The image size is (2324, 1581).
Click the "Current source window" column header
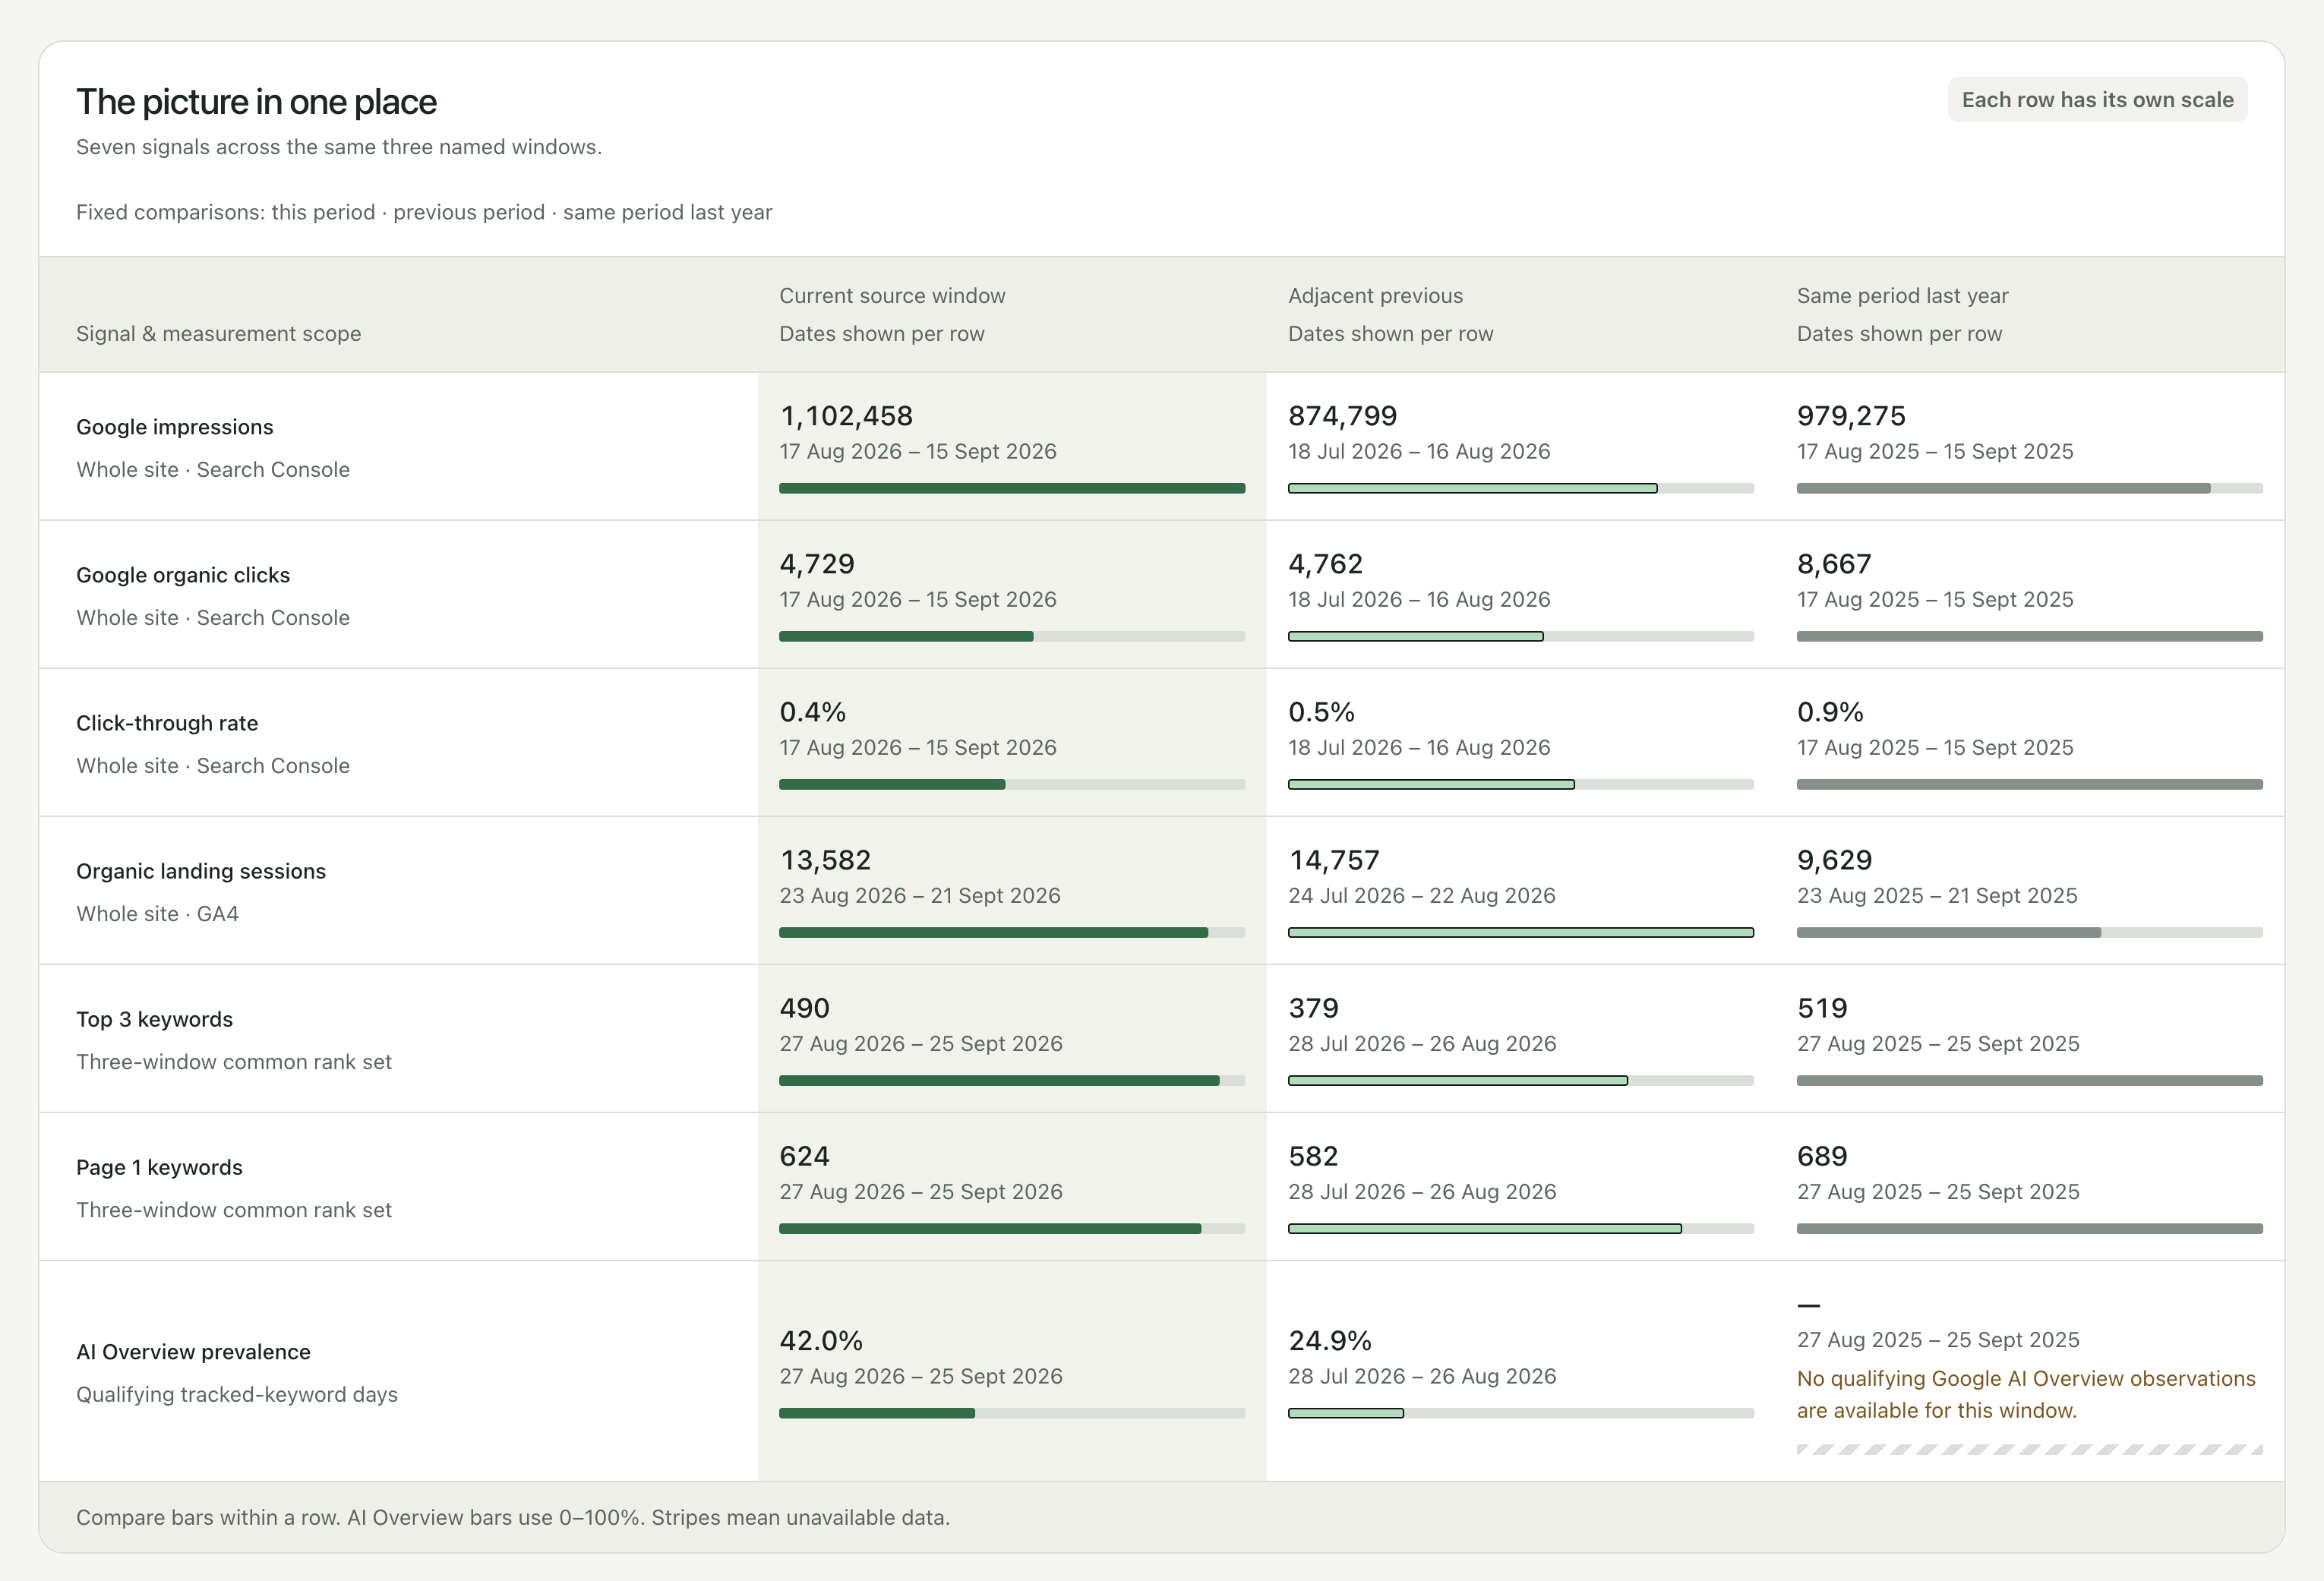coord(892,296)
